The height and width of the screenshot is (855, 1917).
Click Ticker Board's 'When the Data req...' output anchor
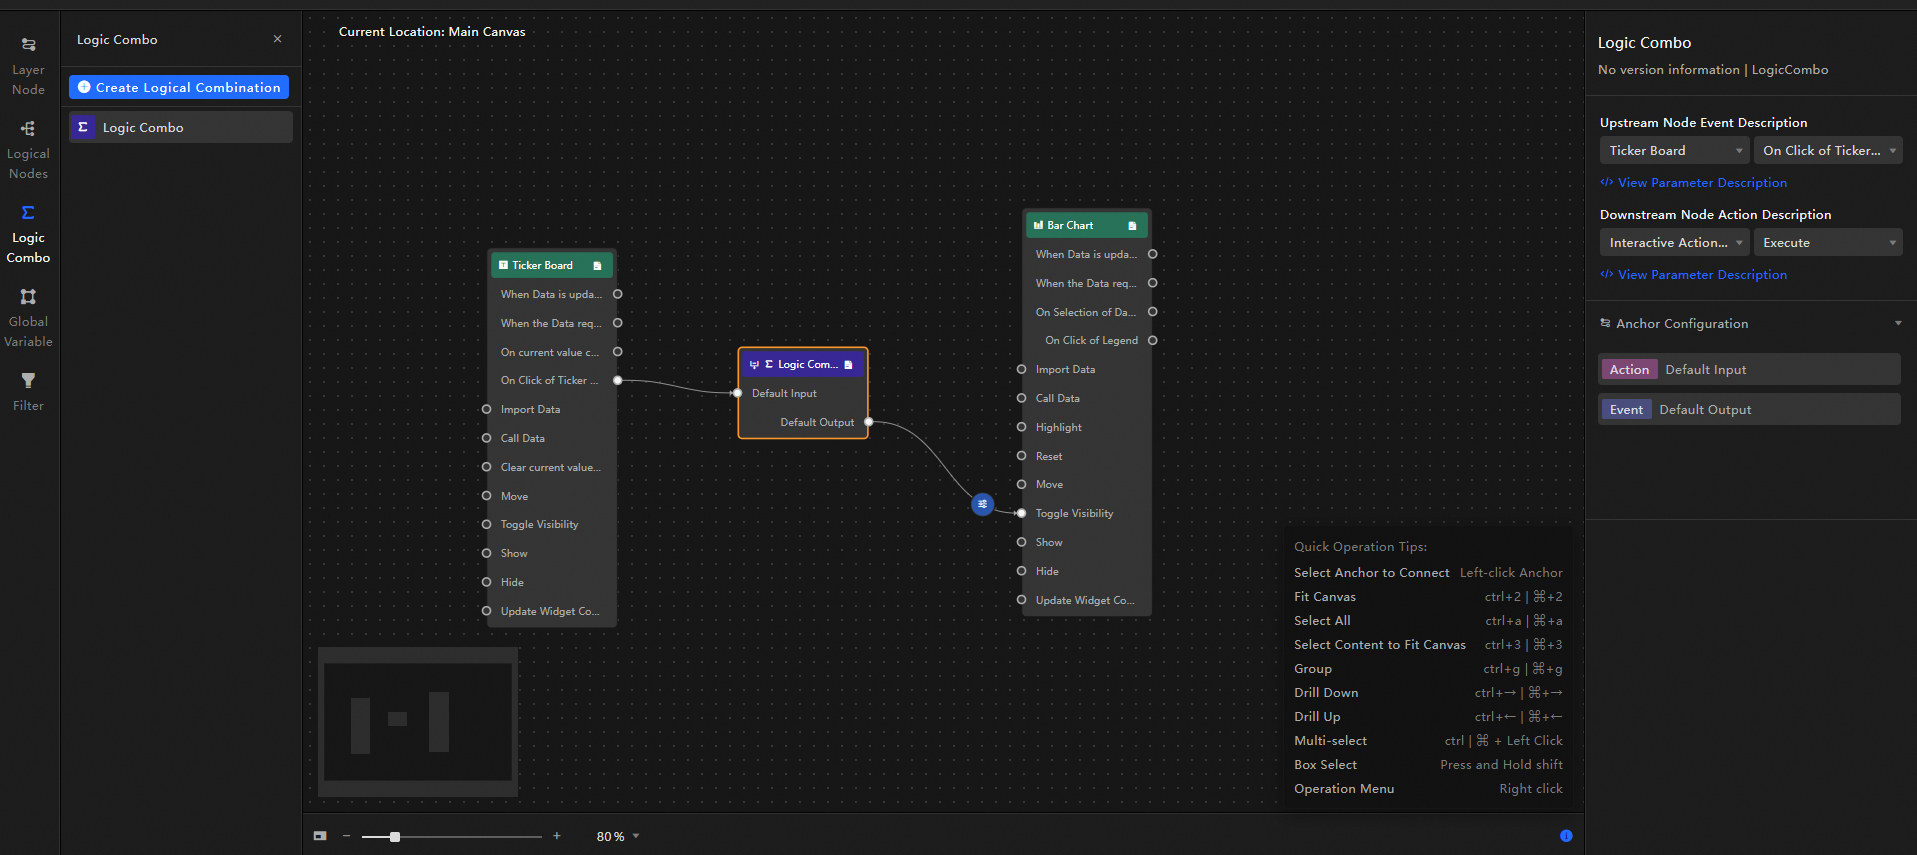pos(618,323)
